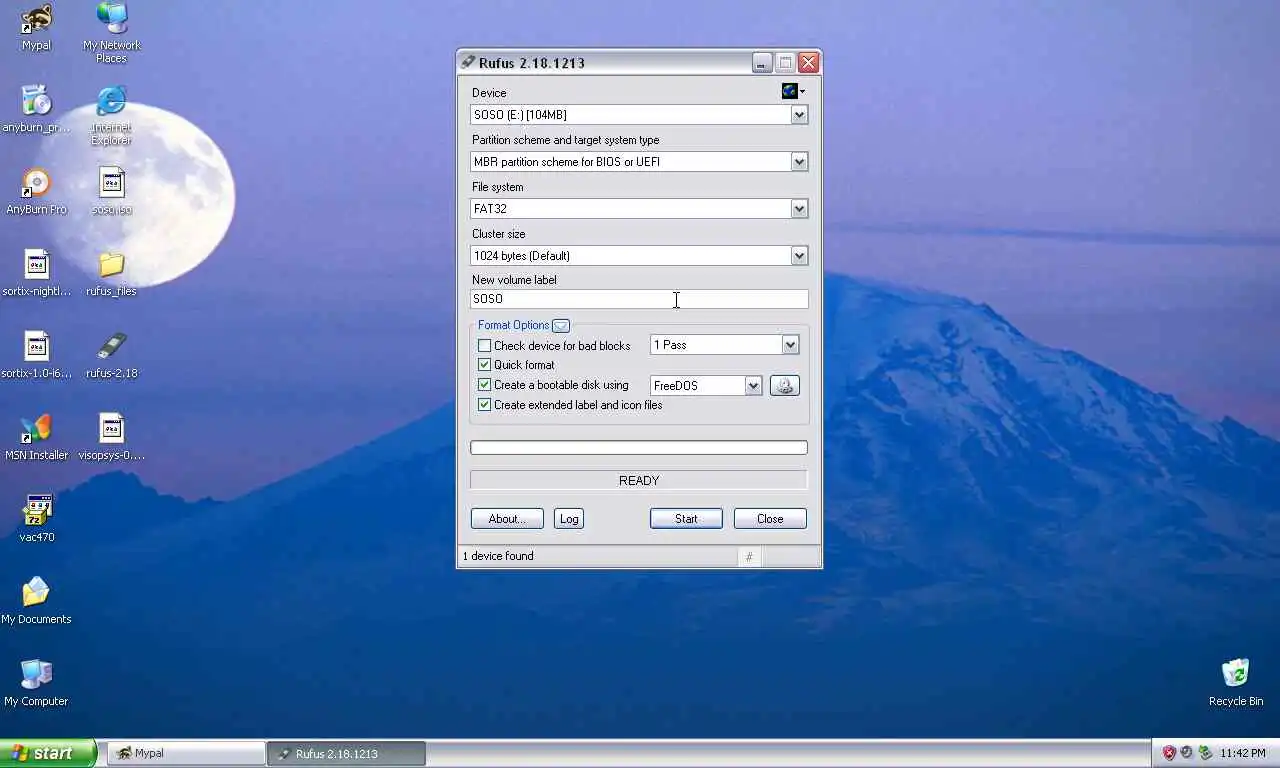The width and height of the screenshot is (1280, 768).
Task: Click Safely Remove Hardware tray icon
Action: tap(1205, 753)
